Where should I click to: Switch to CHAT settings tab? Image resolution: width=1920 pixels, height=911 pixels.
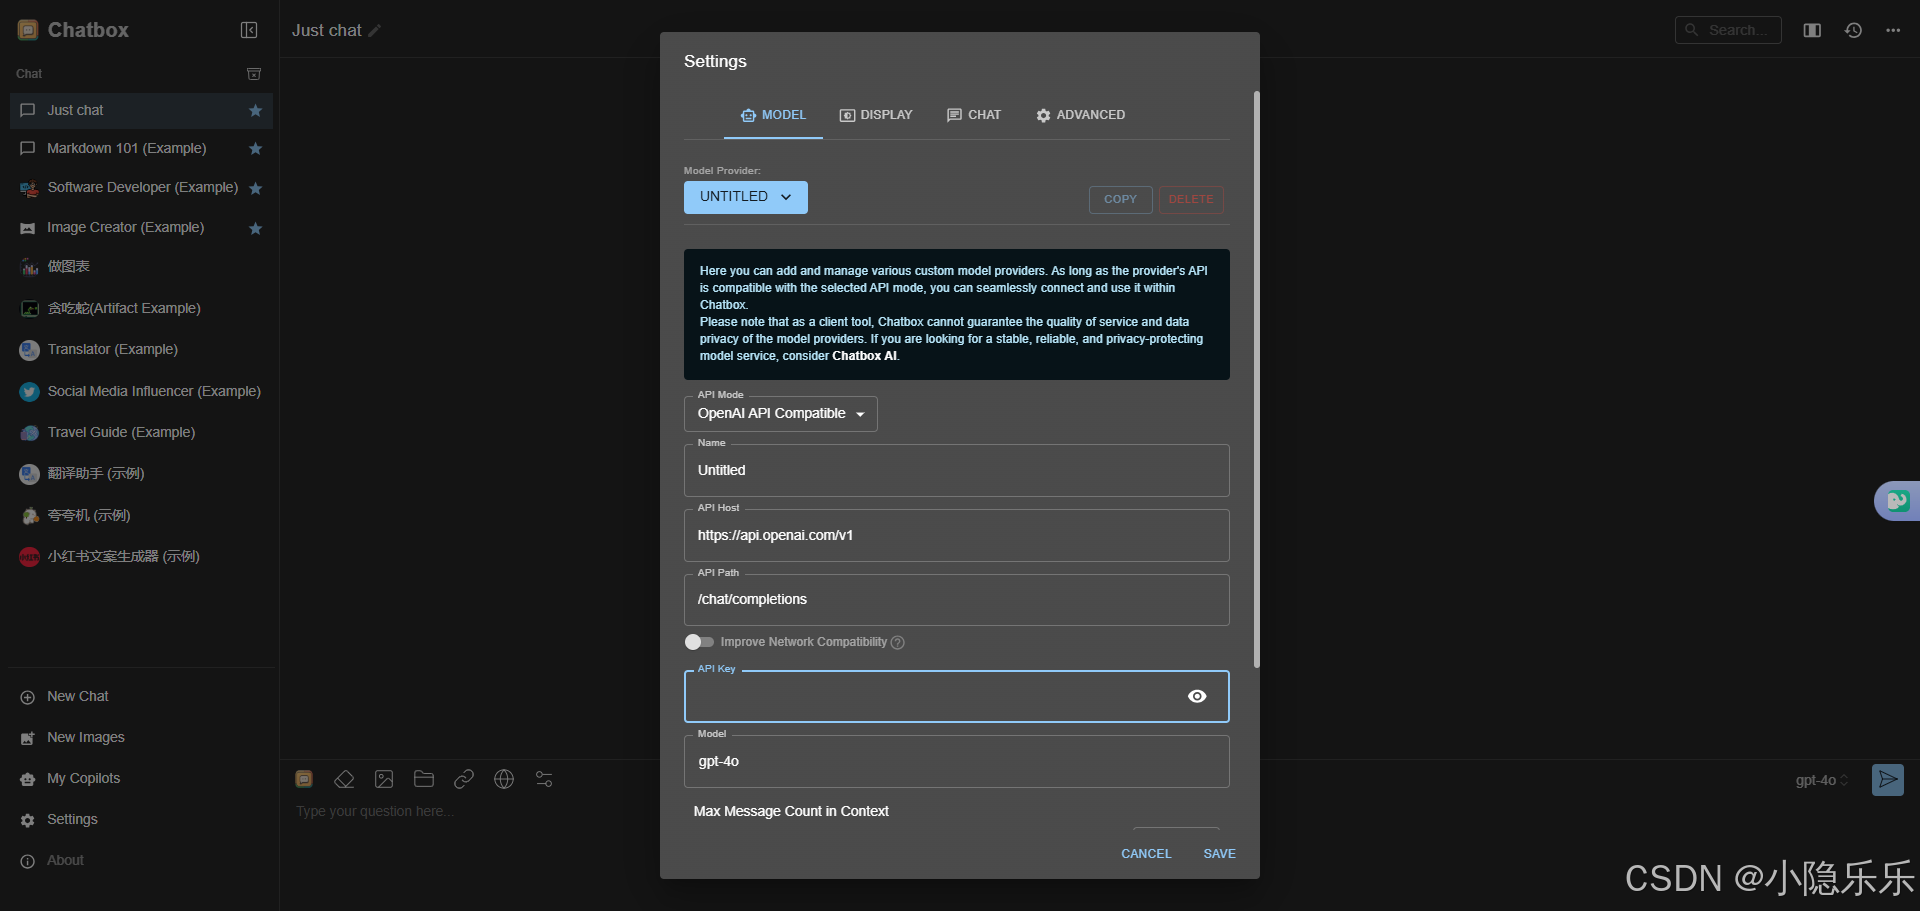(974, 115)
